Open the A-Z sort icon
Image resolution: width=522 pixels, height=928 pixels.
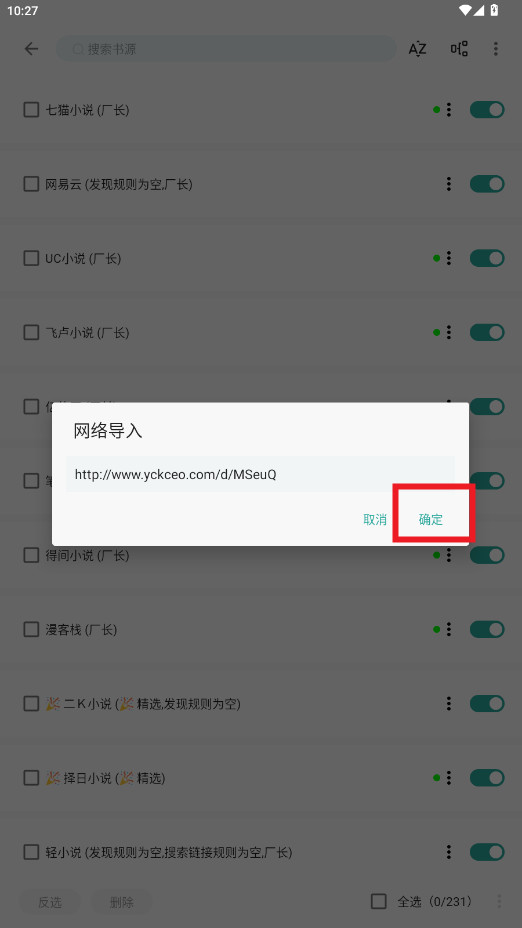click(417, 49)
